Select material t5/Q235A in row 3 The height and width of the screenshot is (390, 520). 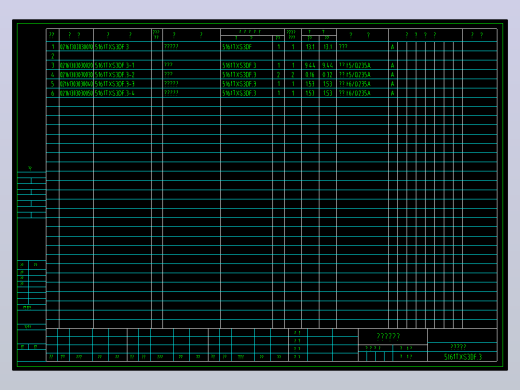[x=355, y=65]
